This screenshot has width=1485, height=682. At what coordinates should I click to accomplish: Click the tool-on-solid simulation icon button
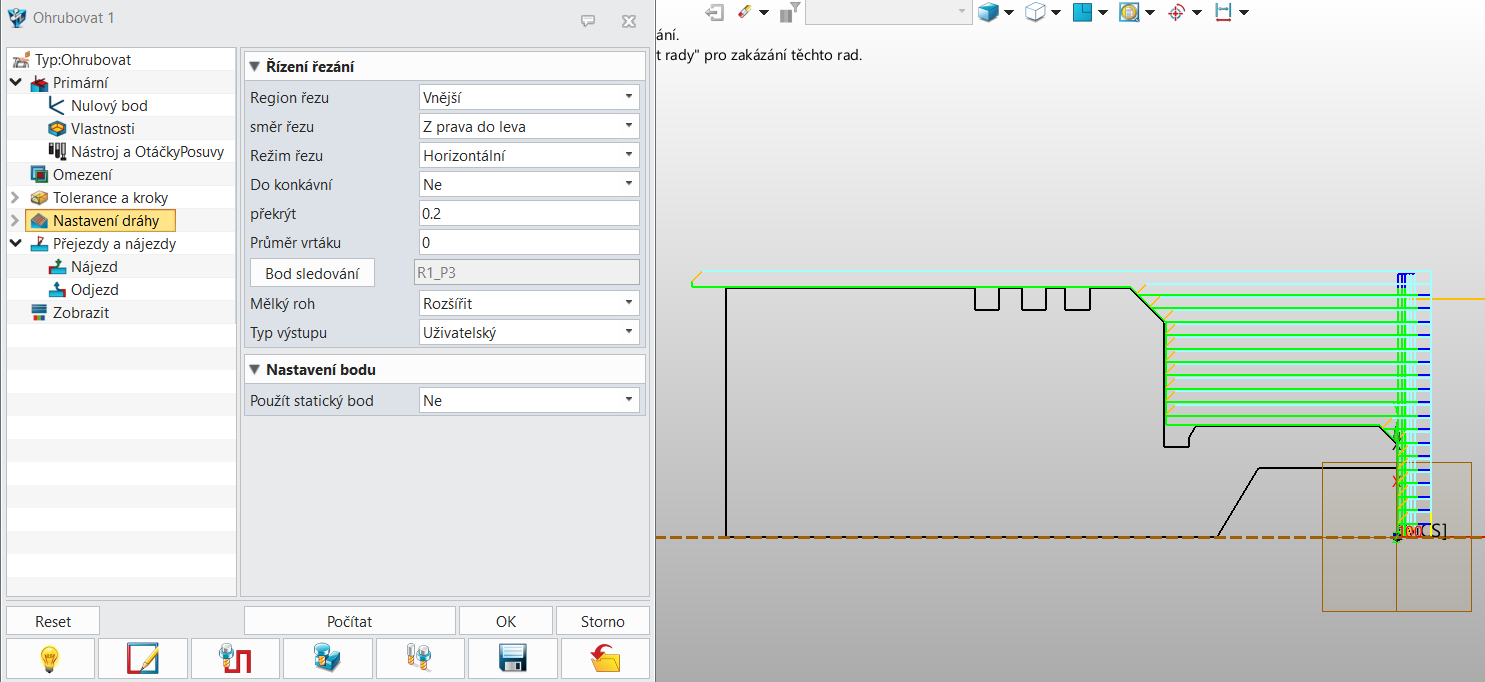pos(328,659)
